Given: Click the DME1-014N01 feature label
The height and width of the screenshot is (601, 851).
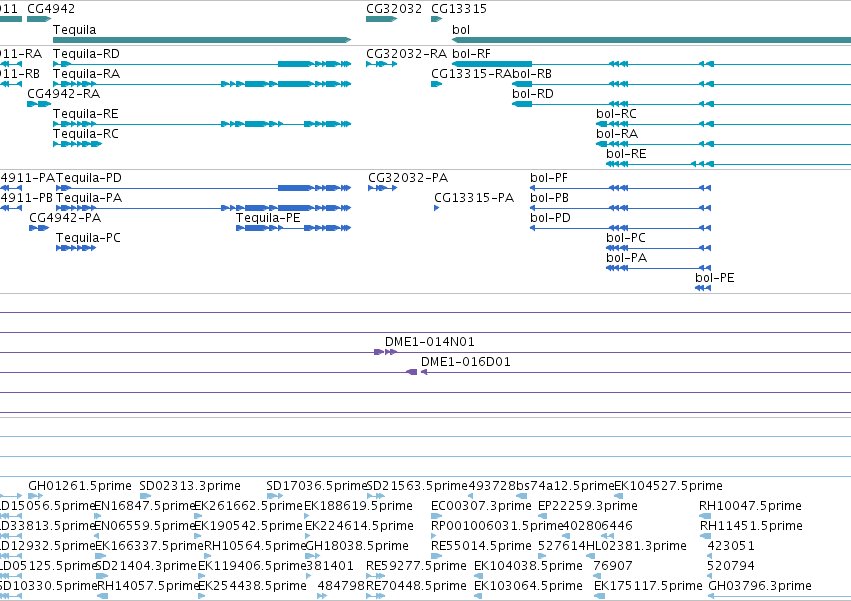Looking at the screenshot, I should coord(430,342).
